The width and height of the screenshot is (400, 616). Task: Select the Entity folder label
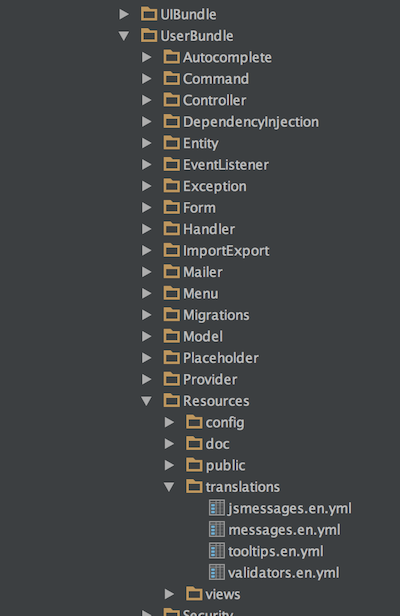tap(201, 143)
